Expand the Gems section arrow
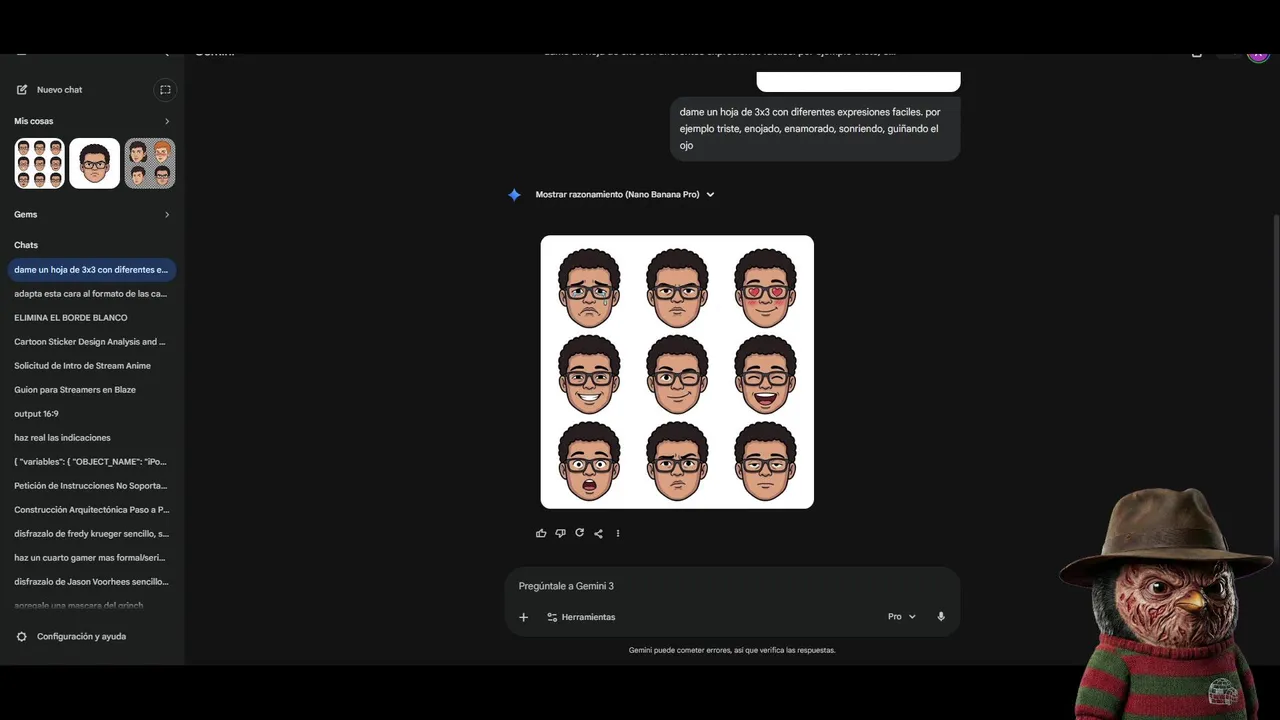The height and width of the screenshot is (720, 1280). tap(167, 214)
